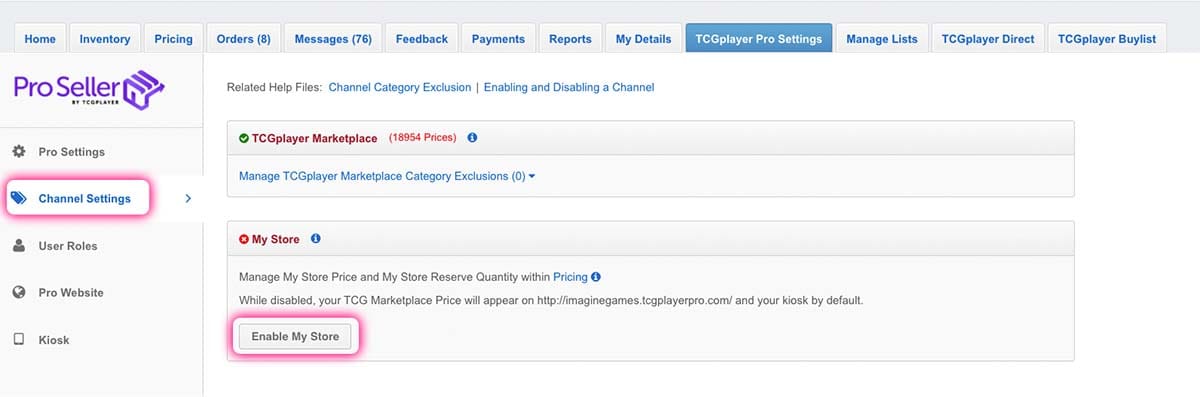The image size is (1200, 397).
Task: Go to the Orders (8) tab
Action: click(x=244, y=39)
